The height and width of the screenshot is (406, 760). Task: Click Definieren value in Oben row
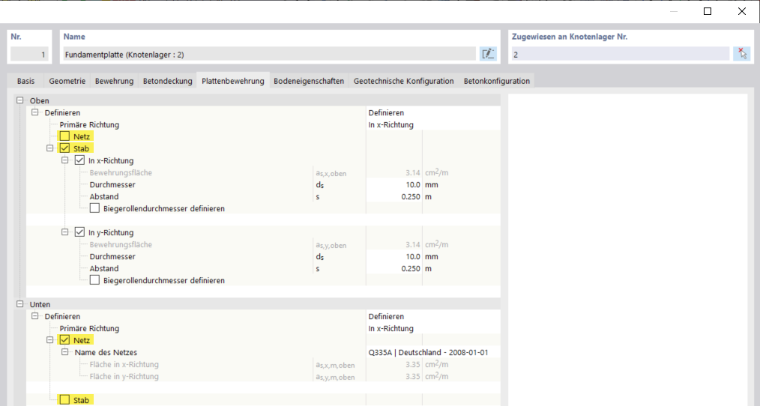(433, 112)
